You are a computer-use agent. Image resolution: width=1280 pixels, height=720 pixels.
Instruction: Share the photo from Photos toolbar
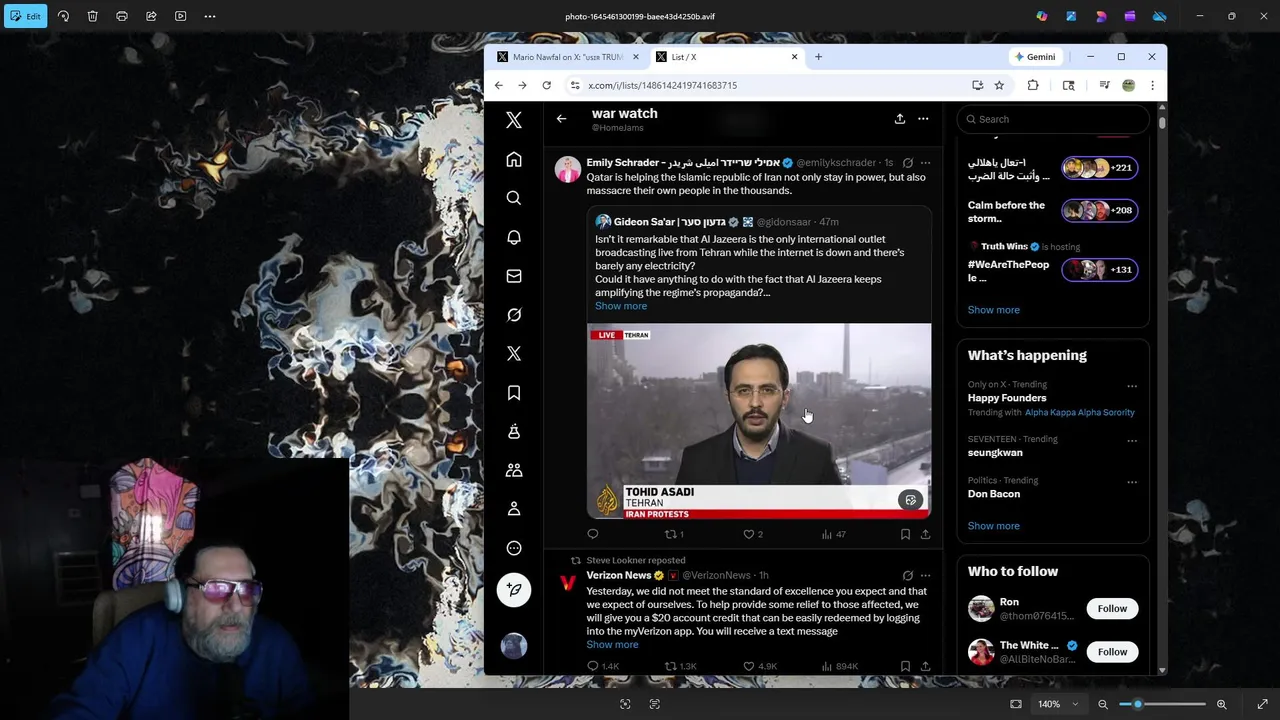point(151,16)
